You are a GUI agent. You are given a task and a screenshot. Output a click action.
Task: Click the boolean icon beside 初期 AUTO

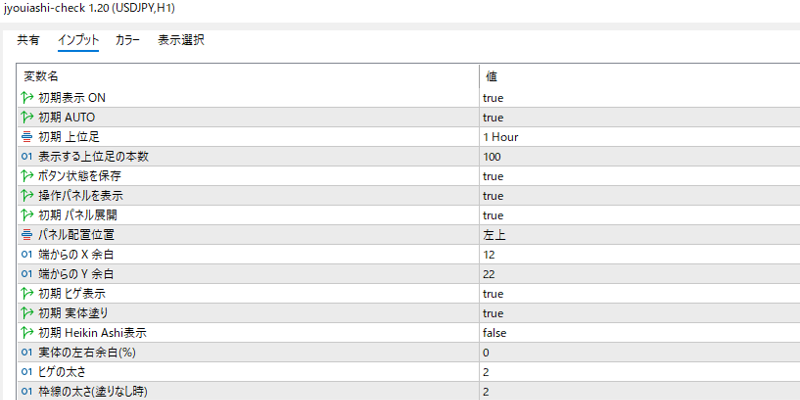point(27,117)
